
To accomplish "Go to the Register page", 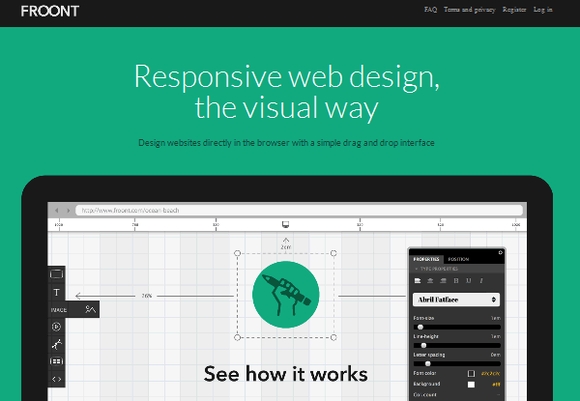I will coord(514,10).
